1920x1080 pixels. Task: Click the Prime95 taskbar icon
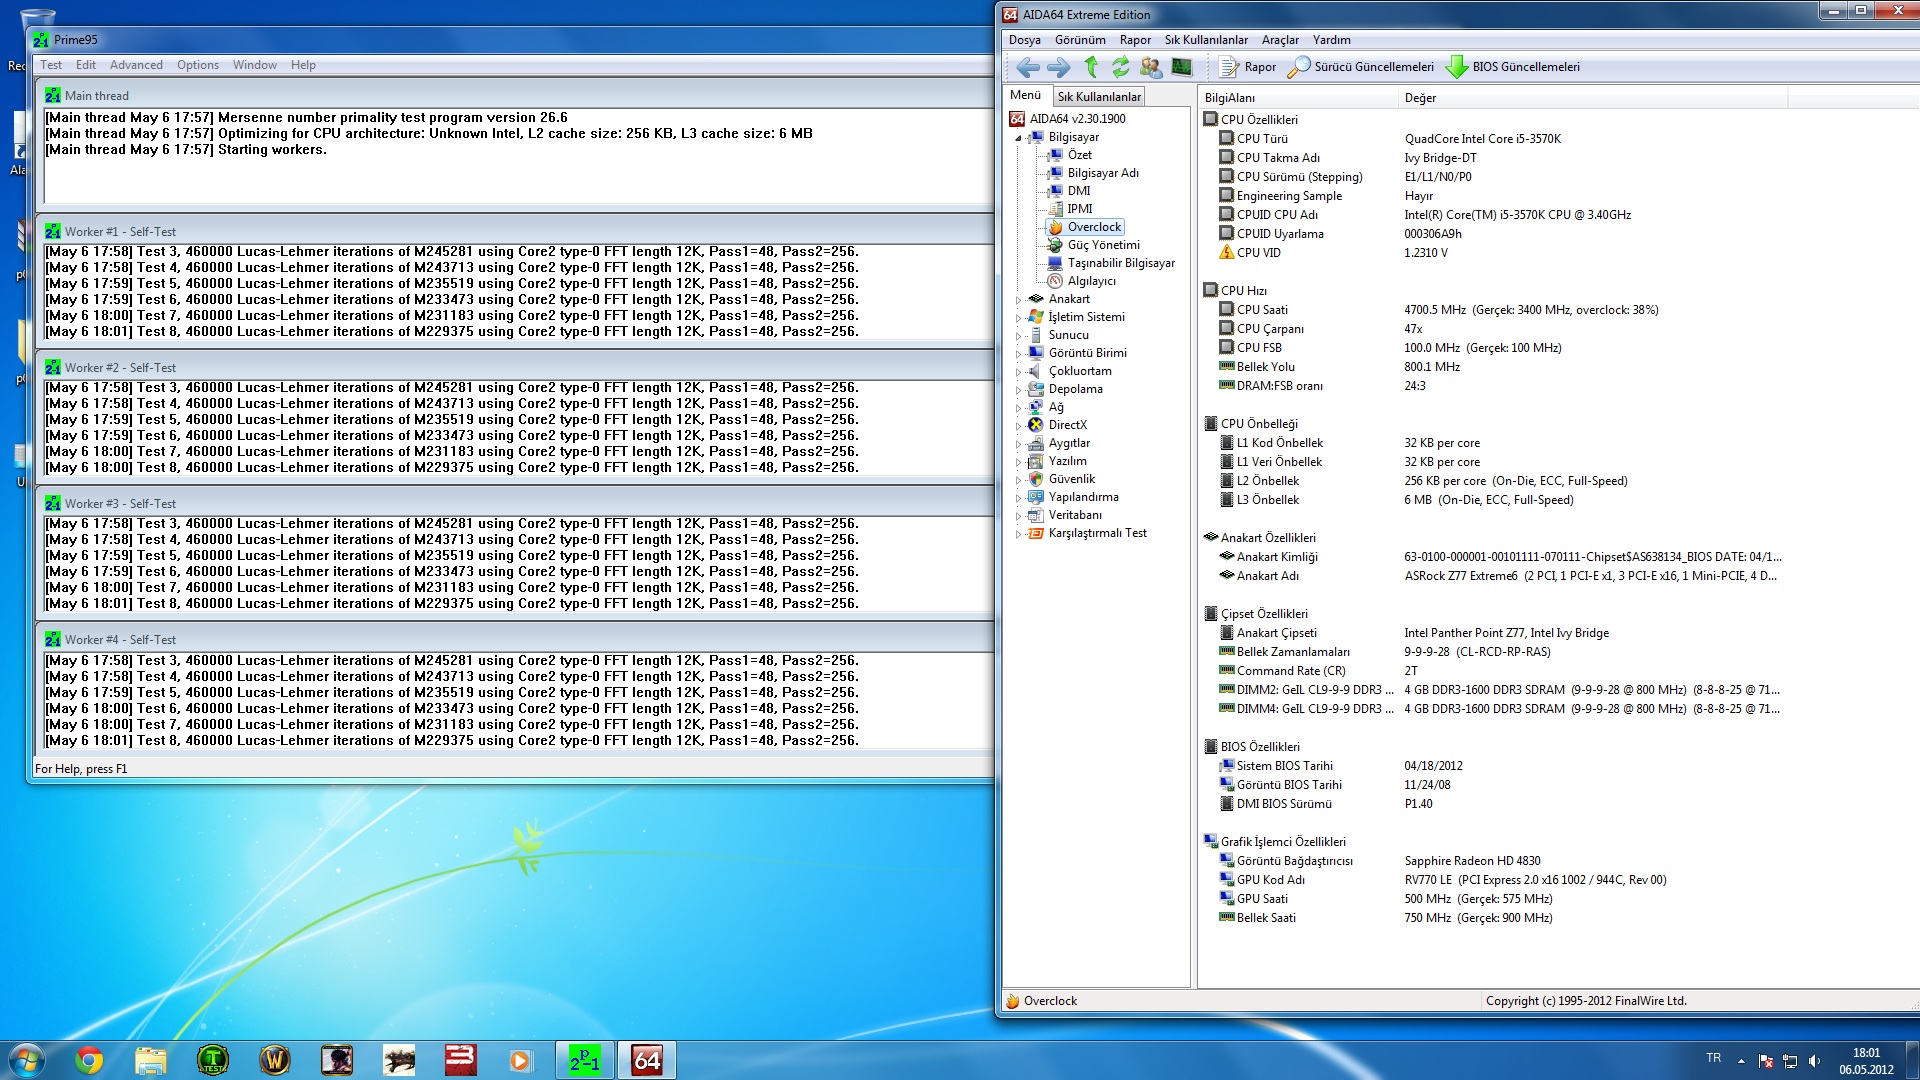584,1060
